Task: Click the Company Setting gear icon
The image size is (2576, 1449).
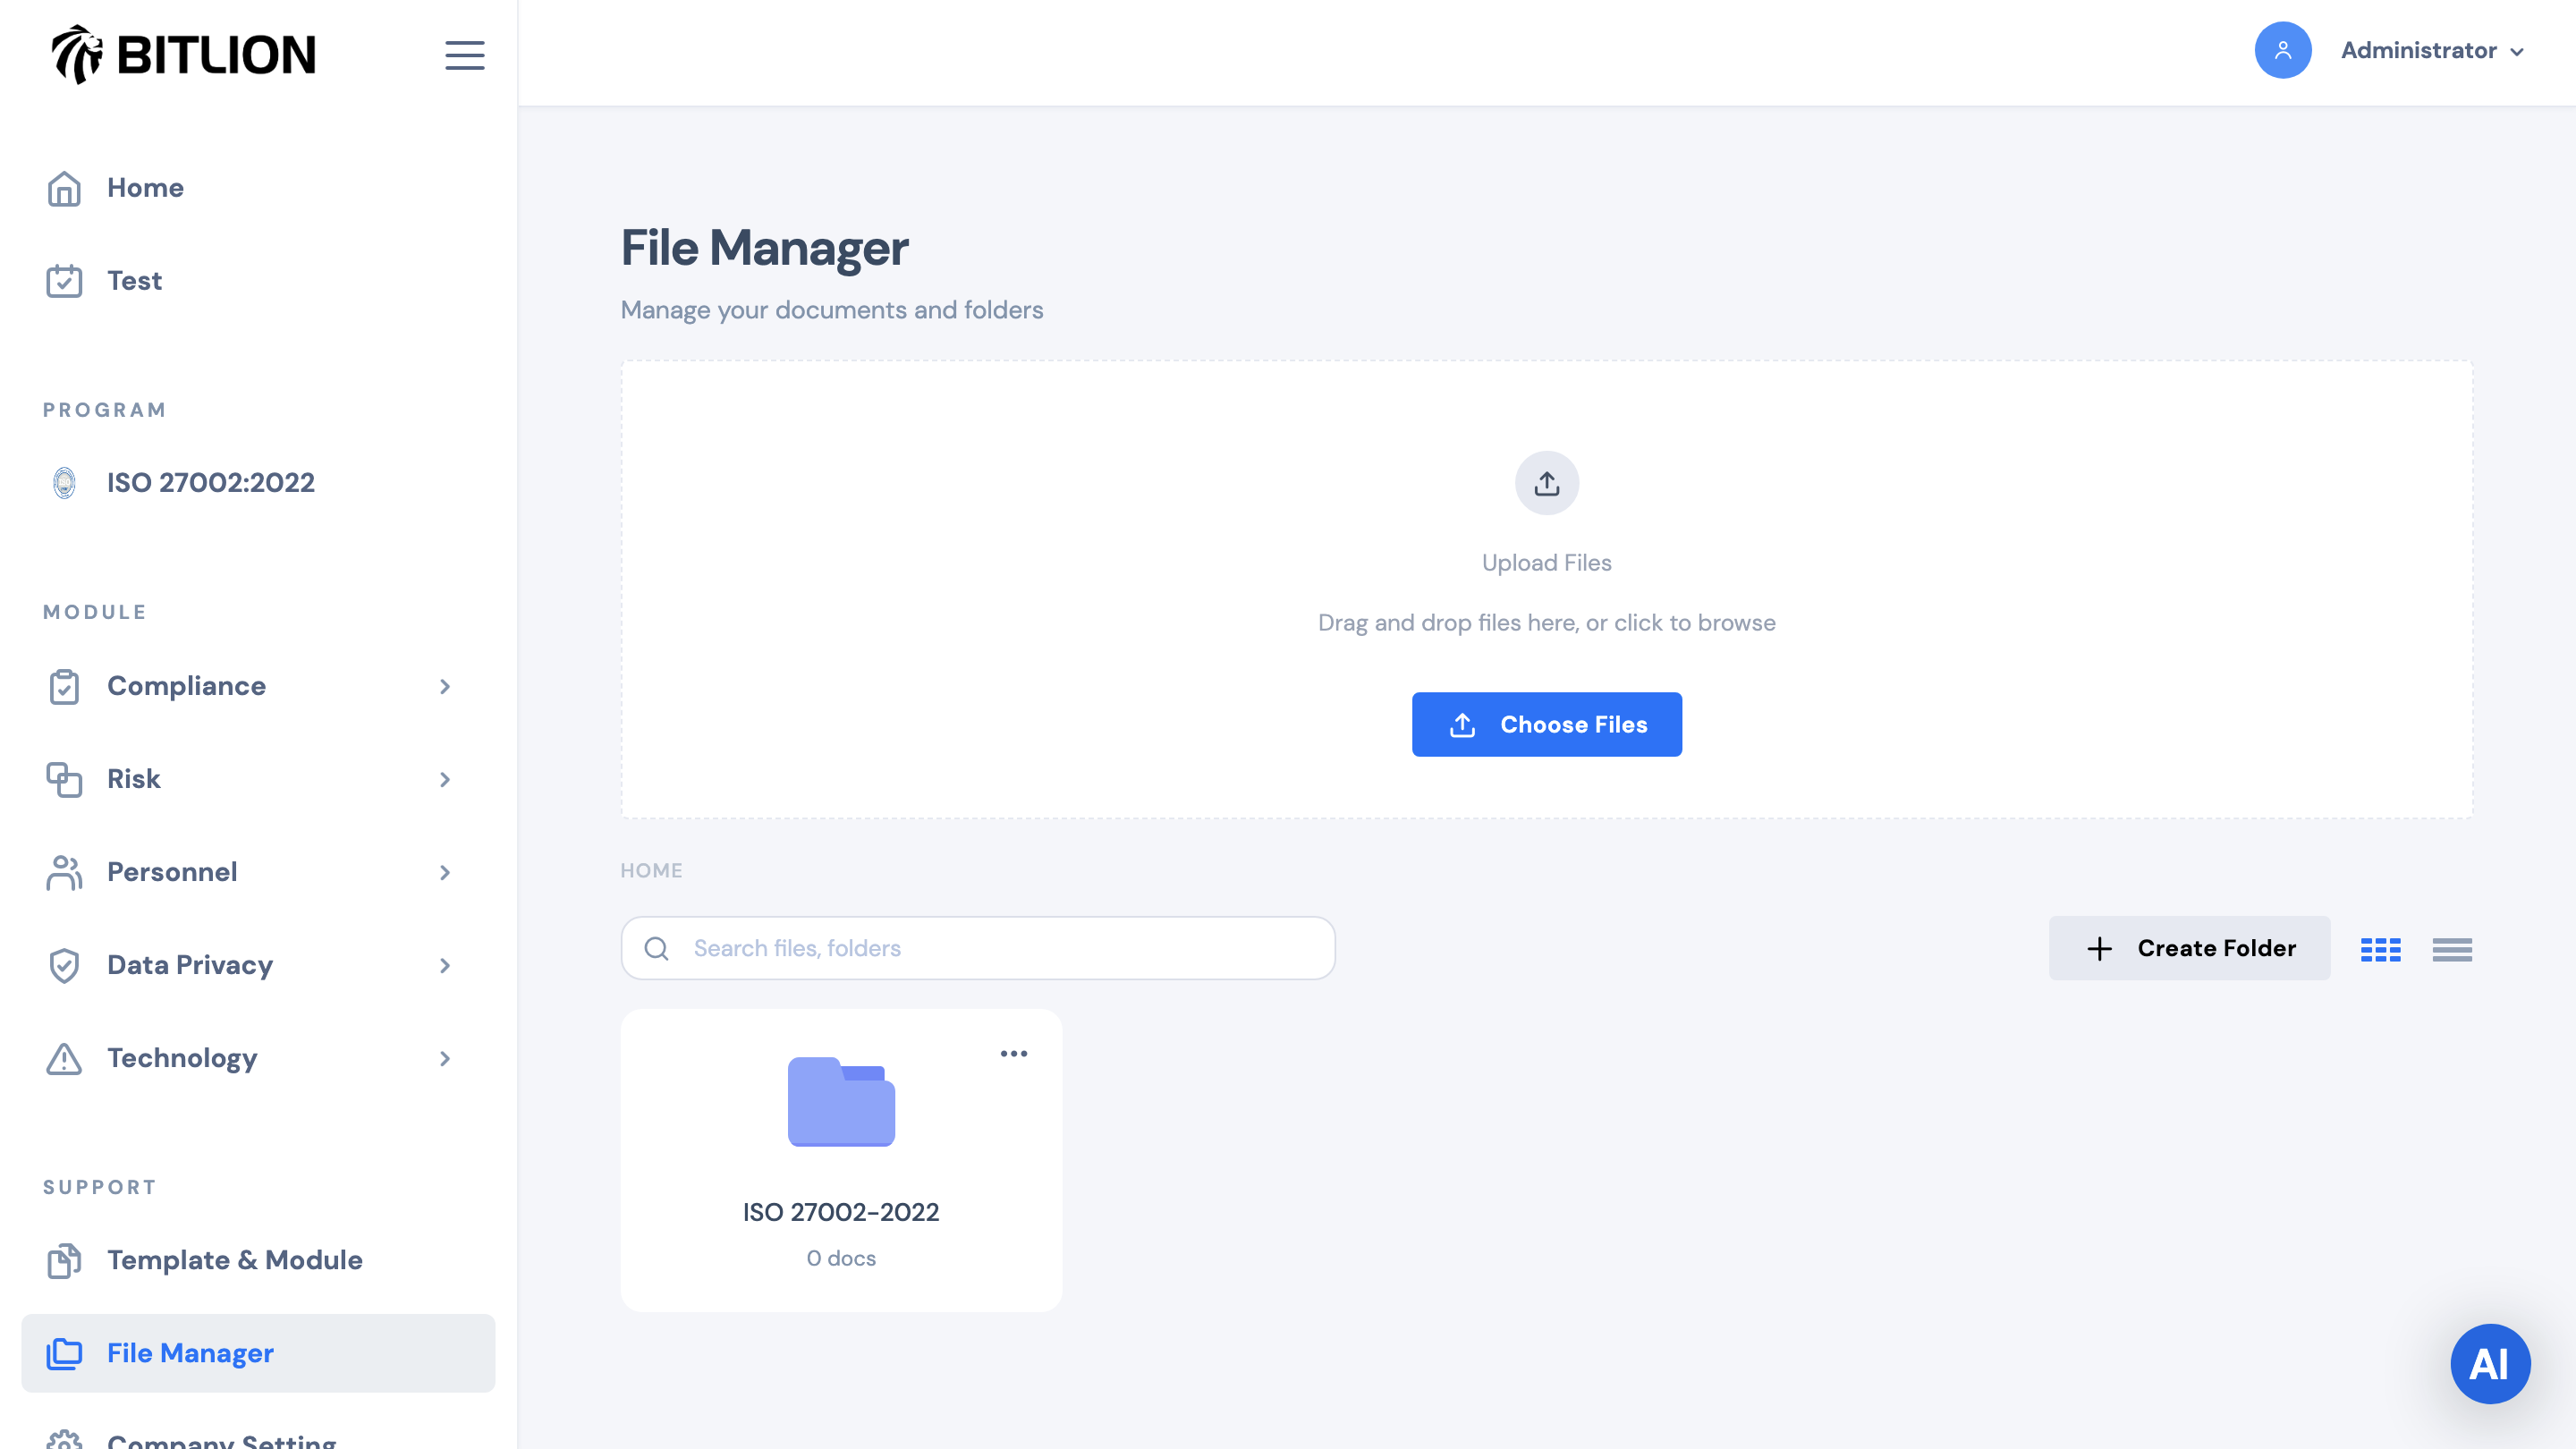Action: tap(64, 1440)
